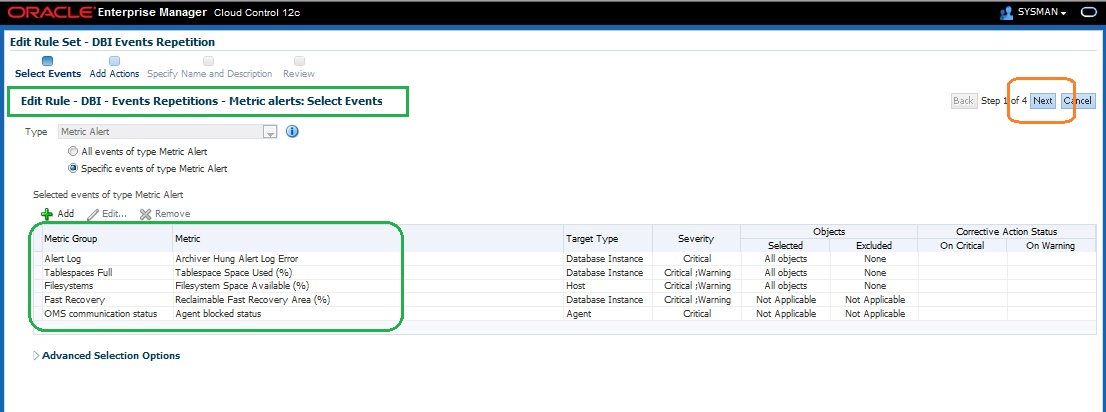The width and height of the screenshot is (1106, 412).
Task: Click the Add label in toolbar
Action: (x=66, y=214)
